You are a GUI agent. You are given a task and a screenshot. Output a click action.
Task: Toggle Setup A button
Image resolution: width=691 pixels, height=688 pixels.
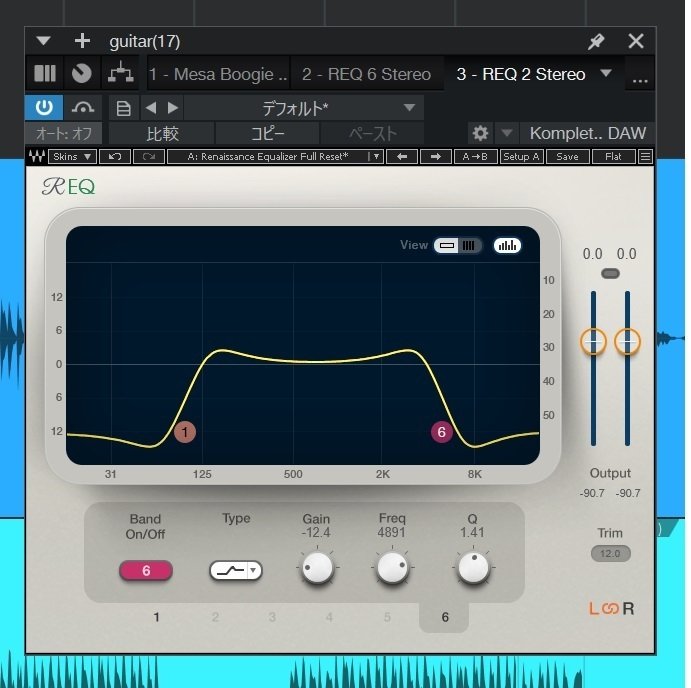pyautogui.click(x=521, y=156)
